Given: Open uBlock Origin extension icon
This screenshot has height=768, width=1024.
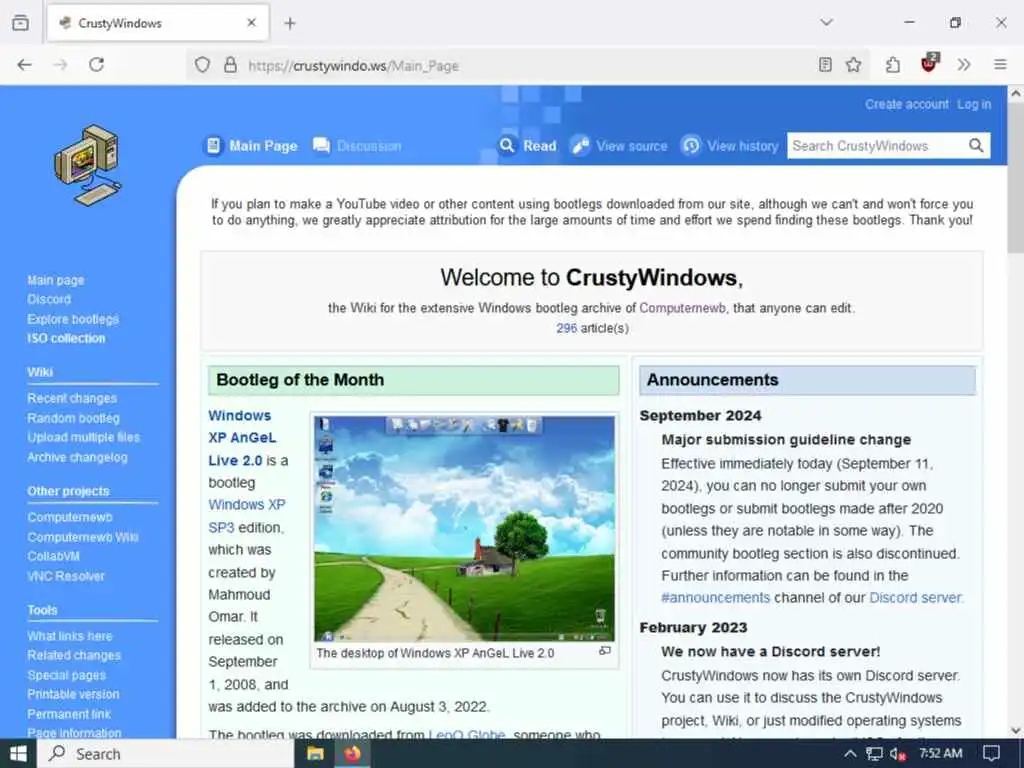Looking at the screenshot, I should coord(929,63).
